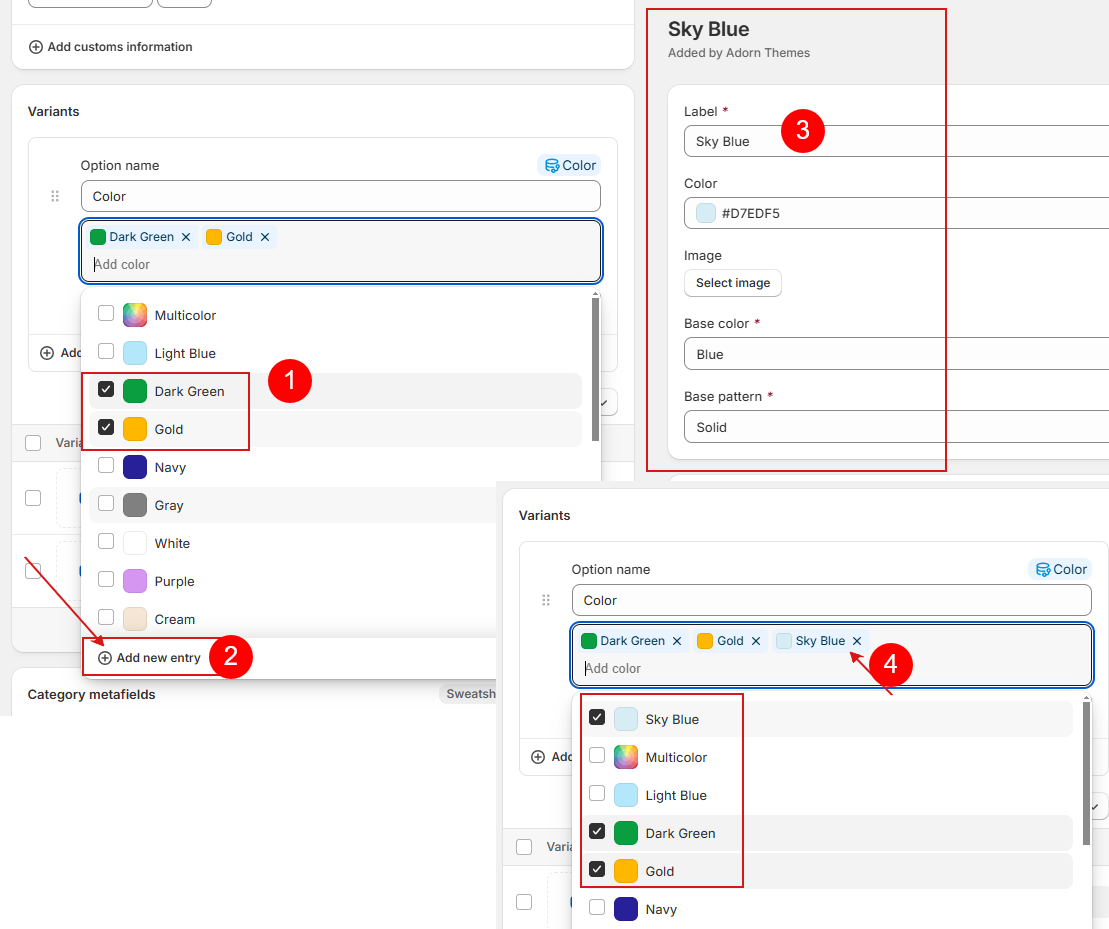Remove the Sky Blue tag chip
Image resolution: width=1109 pixels, height=929 pixels.
pos(857,641)
